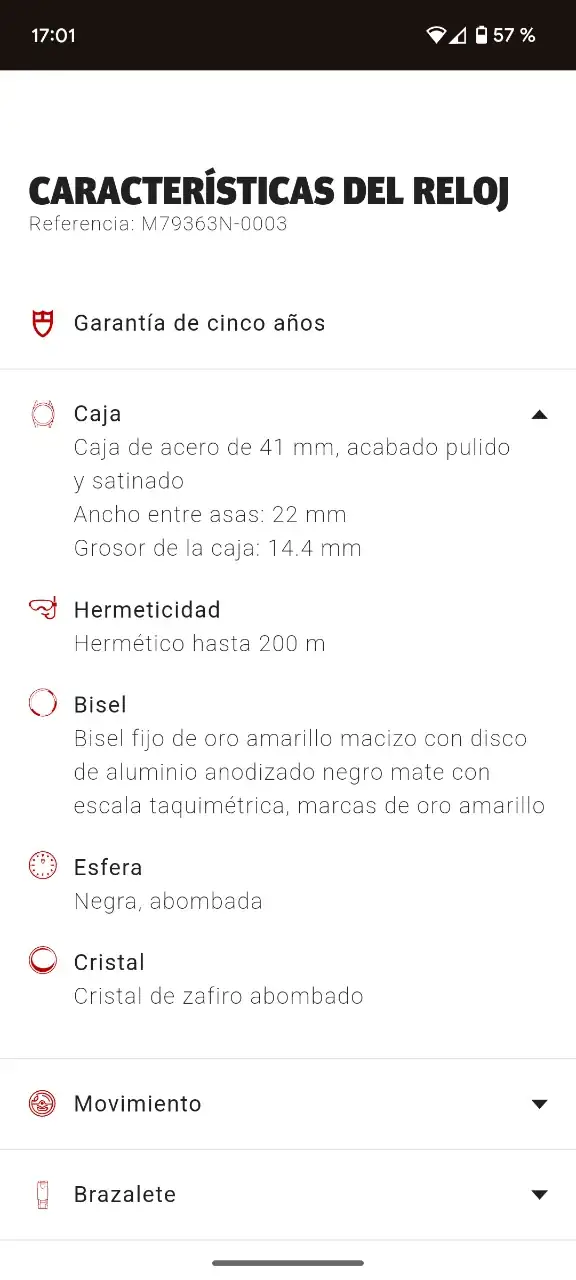This screenshot has height=1280, width=576.
Task: Tap the bezel ring icon beside Bisel
Action: pyautogui.click(x=42, y=703)
